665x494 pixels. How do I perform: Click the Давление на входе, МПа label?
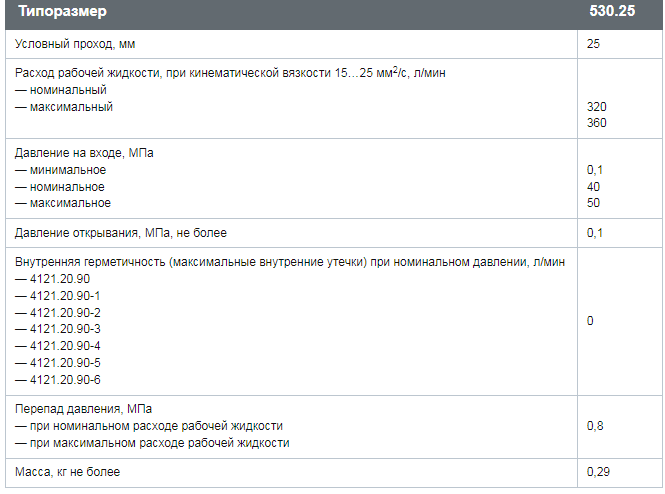pos(84,153)
